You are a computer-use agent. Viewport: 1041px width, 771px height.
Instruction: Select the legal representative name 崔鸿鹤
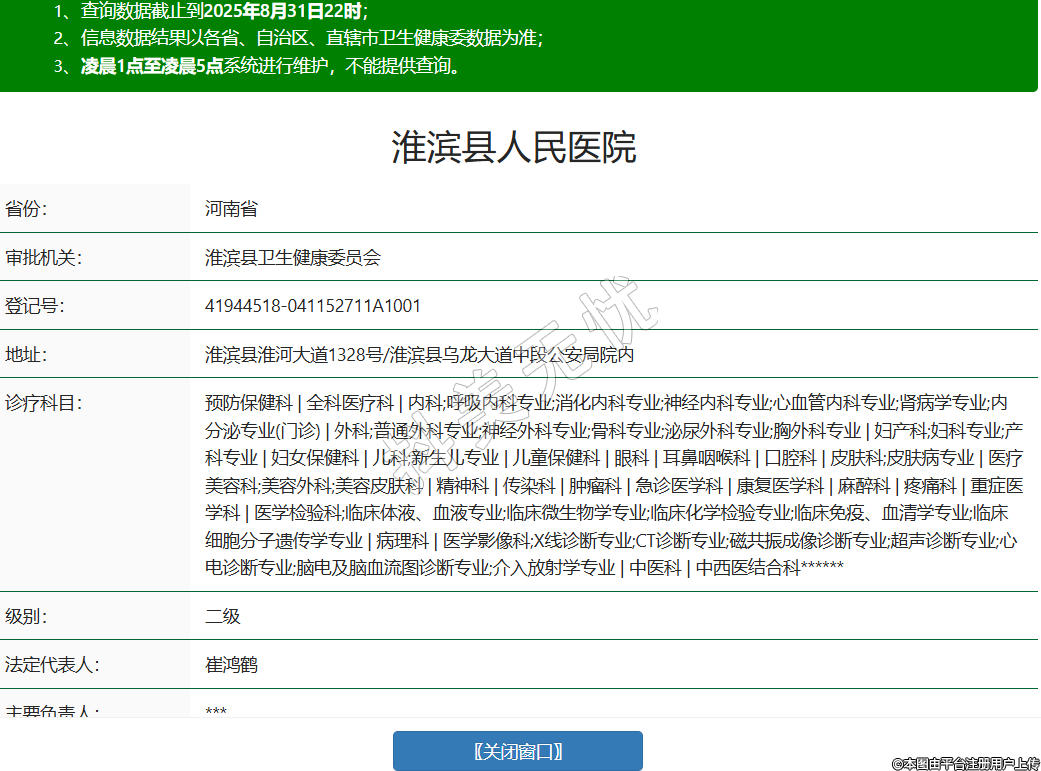(x=231, y=664)
